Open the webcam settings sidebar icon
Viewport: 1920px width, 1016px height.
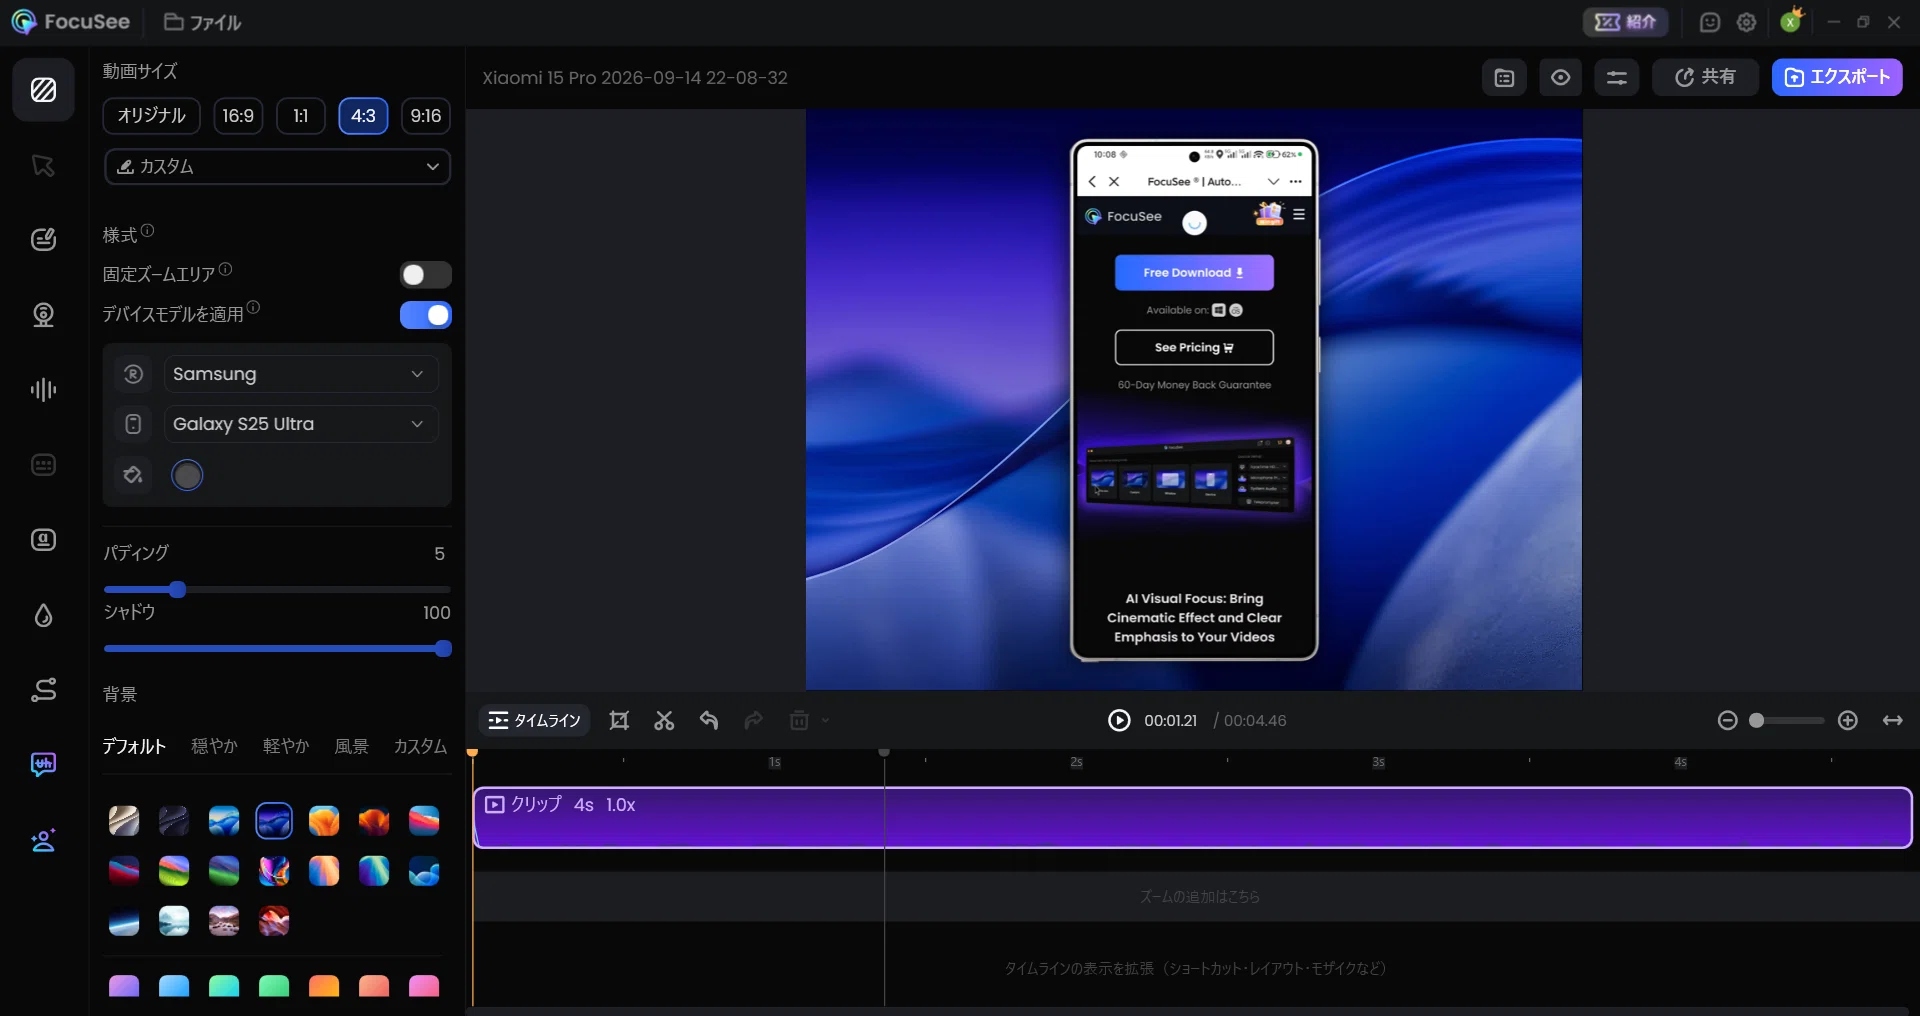pos(43,315)
